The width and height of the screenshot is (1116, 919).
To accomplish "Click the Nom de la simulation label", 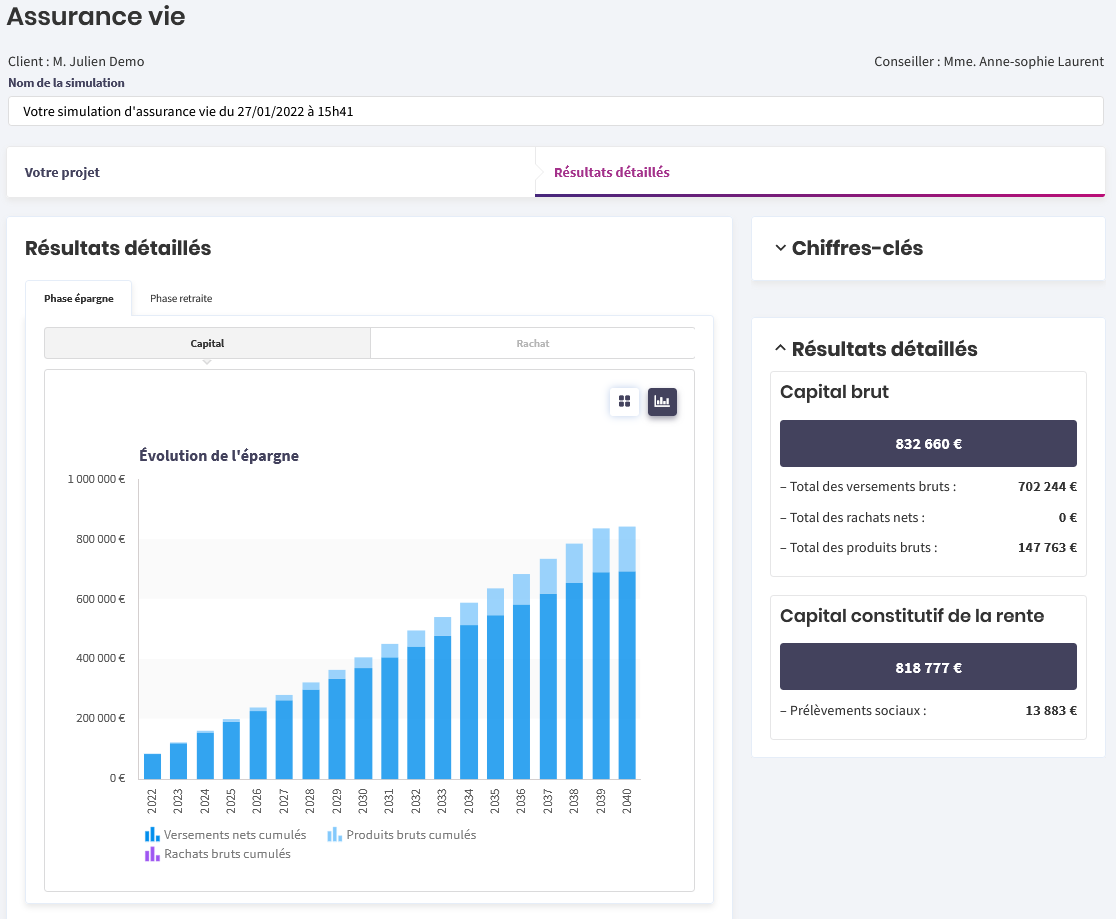I will [66, 83].
